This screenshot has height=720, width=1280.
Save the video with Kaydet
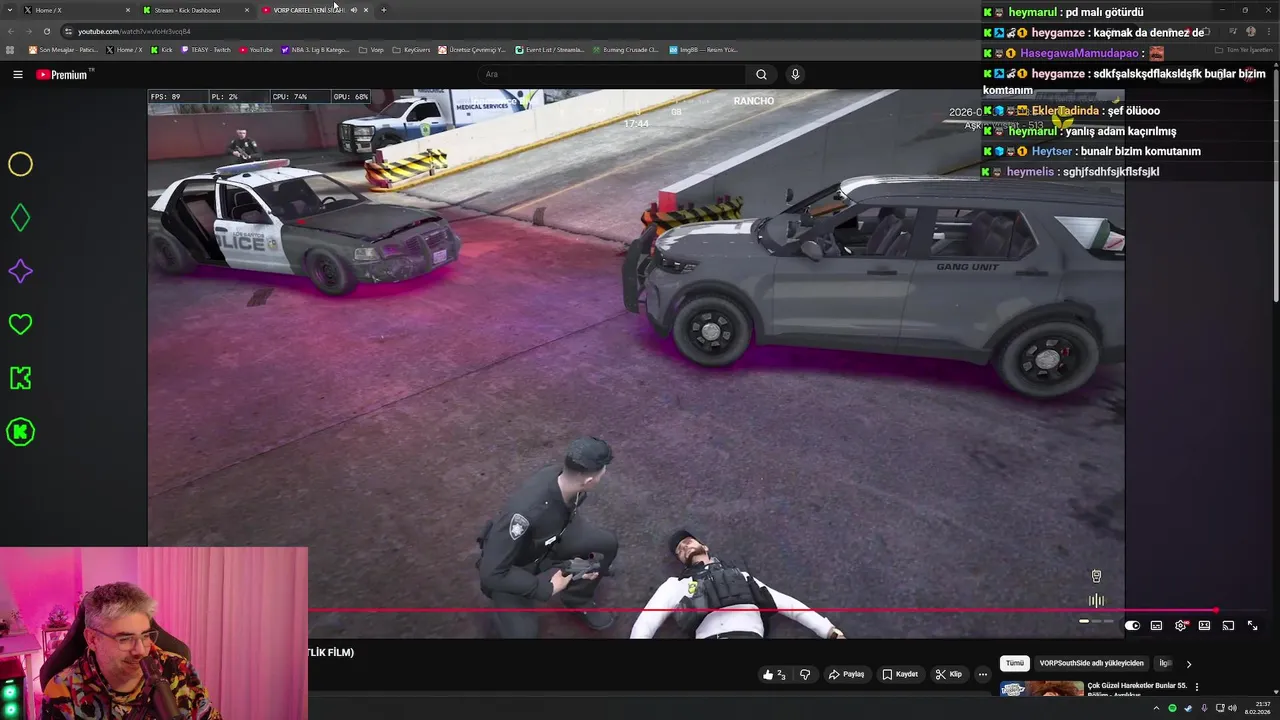coord(900,674)
